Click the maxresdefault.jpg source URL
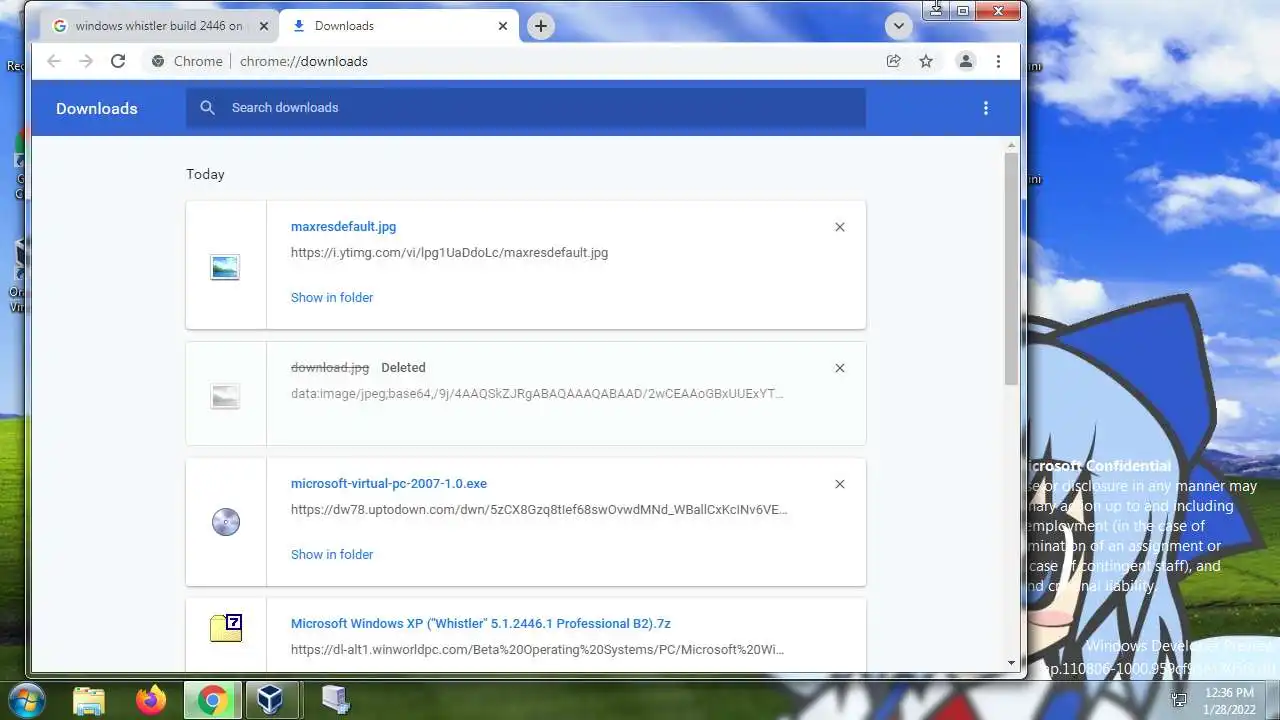The width and height of the screenshot is (1280, 720). pos(449,253)
